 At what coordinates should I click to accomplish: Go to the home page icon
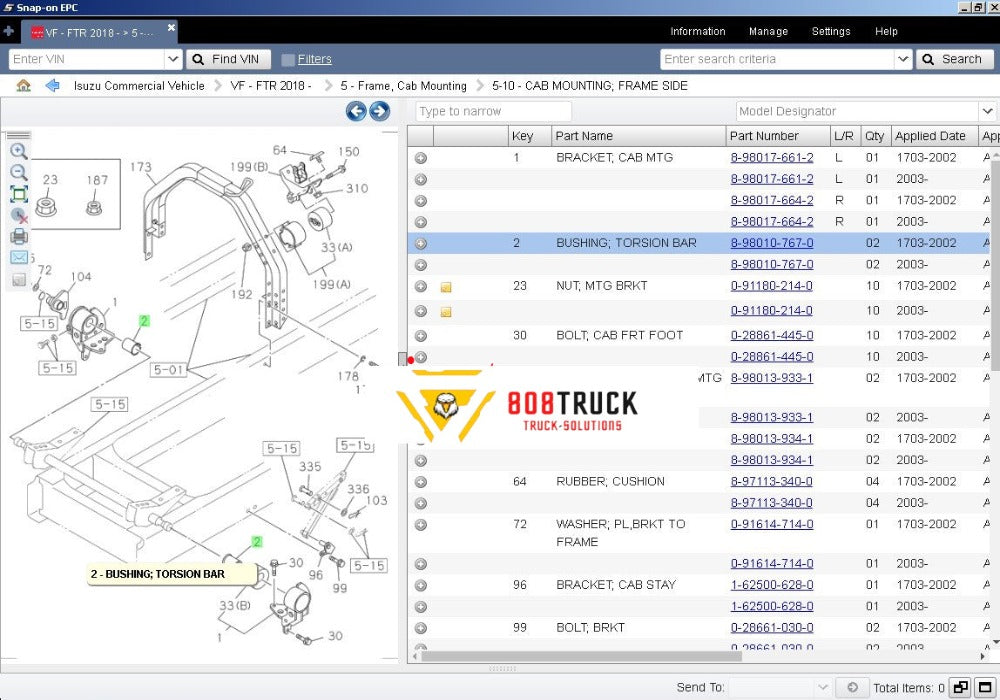pyautogui.click(x=23, y=86)
